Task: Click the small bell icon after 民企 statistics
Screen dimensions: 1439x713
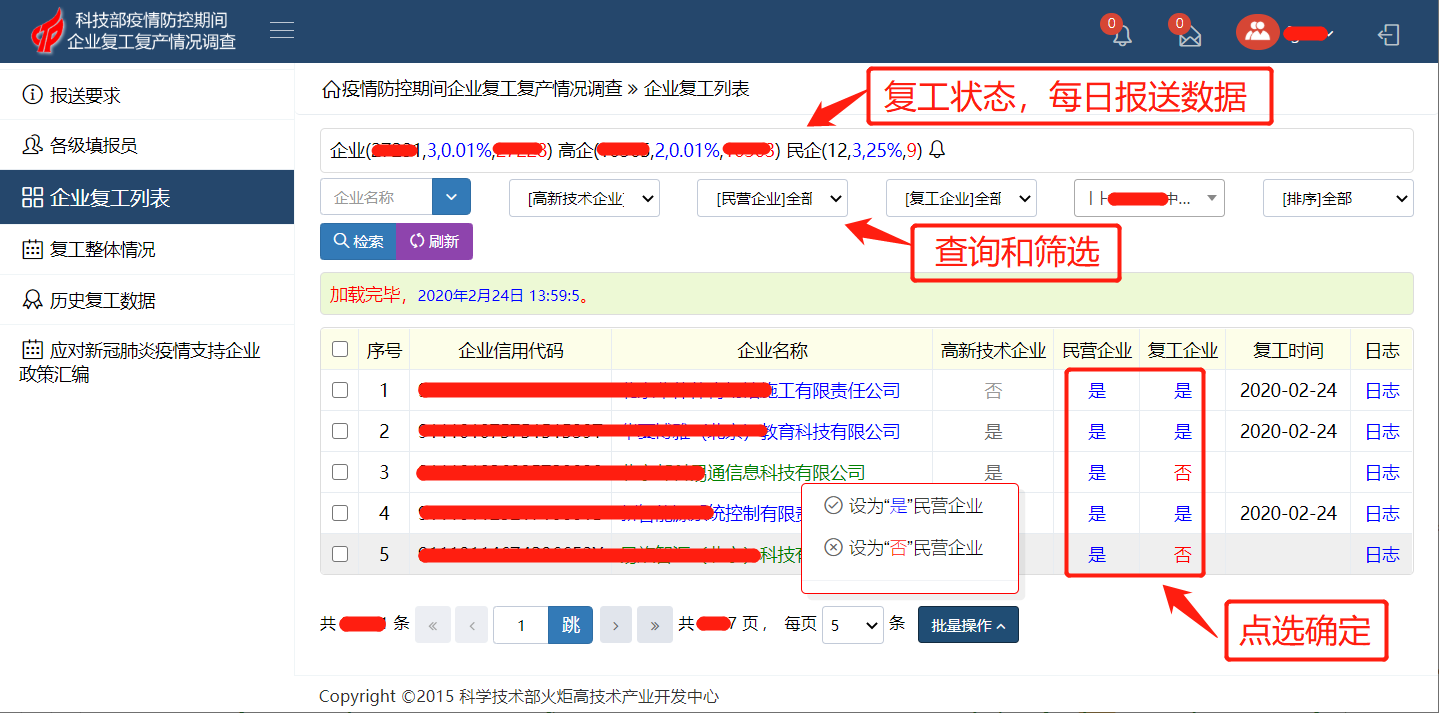Action: coord(937,150)
